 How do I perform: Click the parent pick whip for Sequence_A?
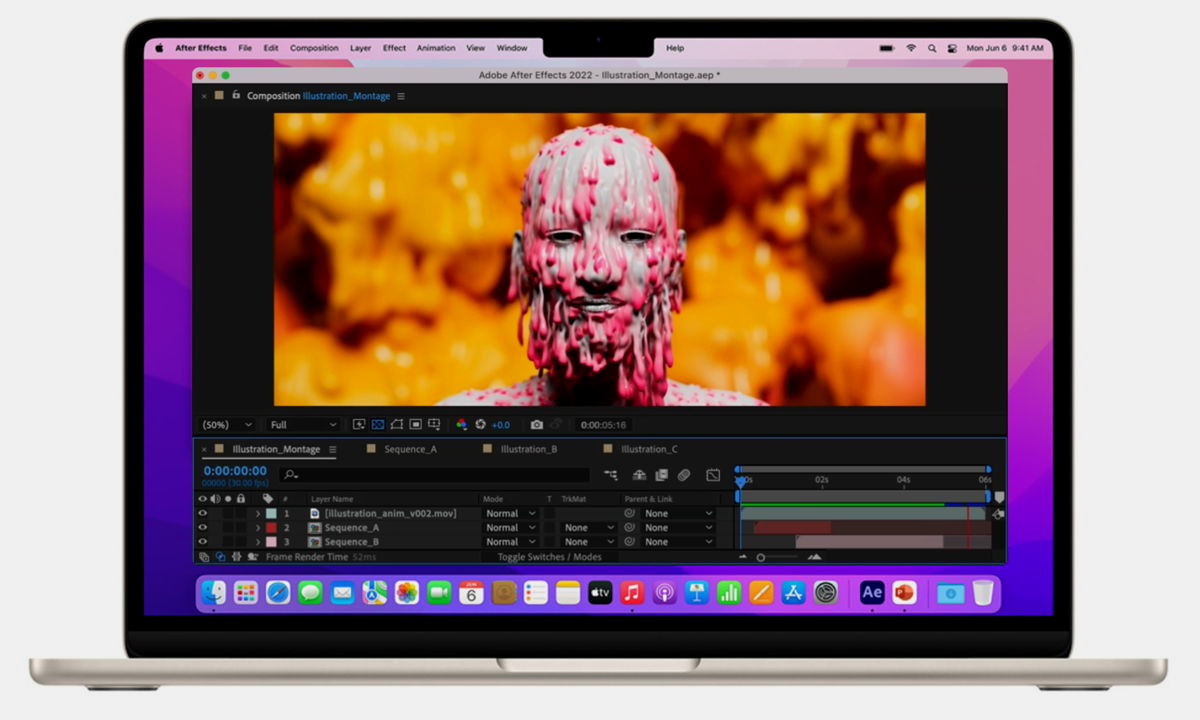coord(628,527)
